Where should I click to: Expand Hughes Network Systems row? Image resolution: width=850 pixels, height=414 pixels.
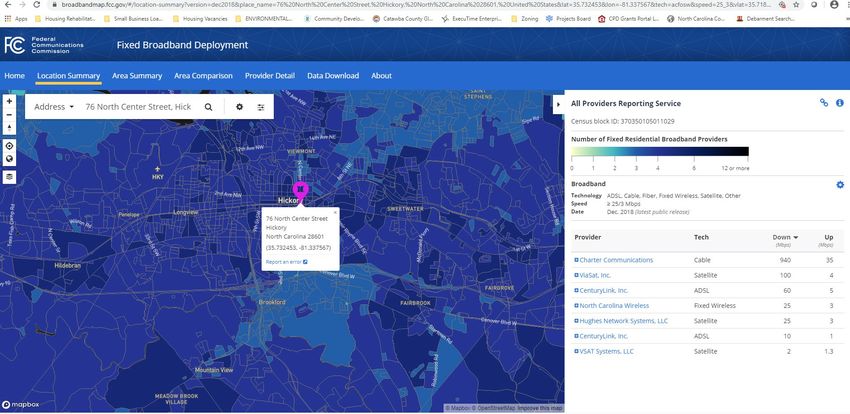(x=577, y=321)
